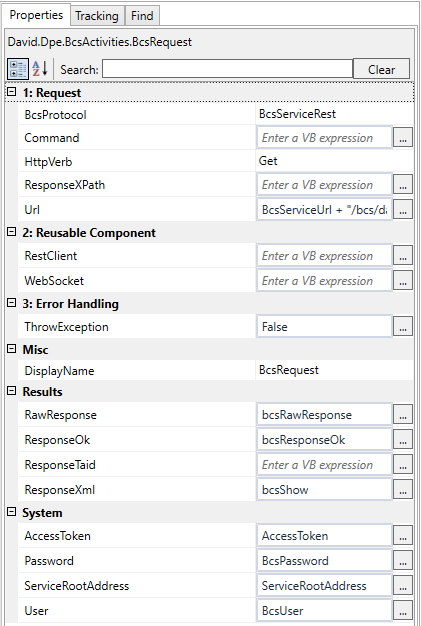Screen dimensions: 421x626
Task: Open expression editor for ThrowException
Action: 403,327
